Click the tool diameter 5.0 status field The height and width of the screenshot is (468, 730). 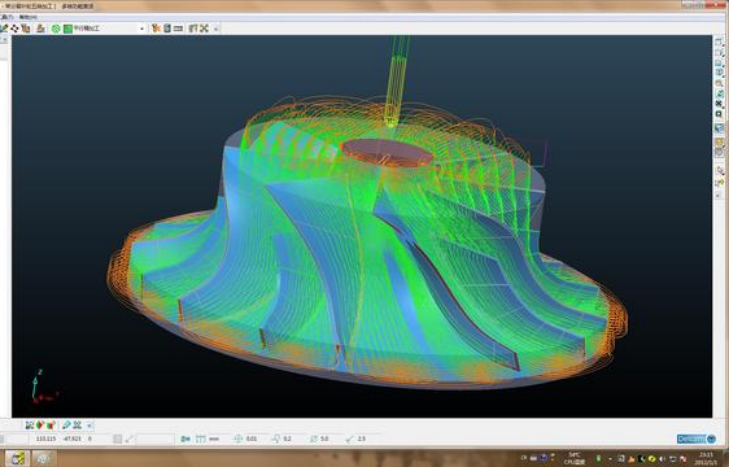coord(324,438)
